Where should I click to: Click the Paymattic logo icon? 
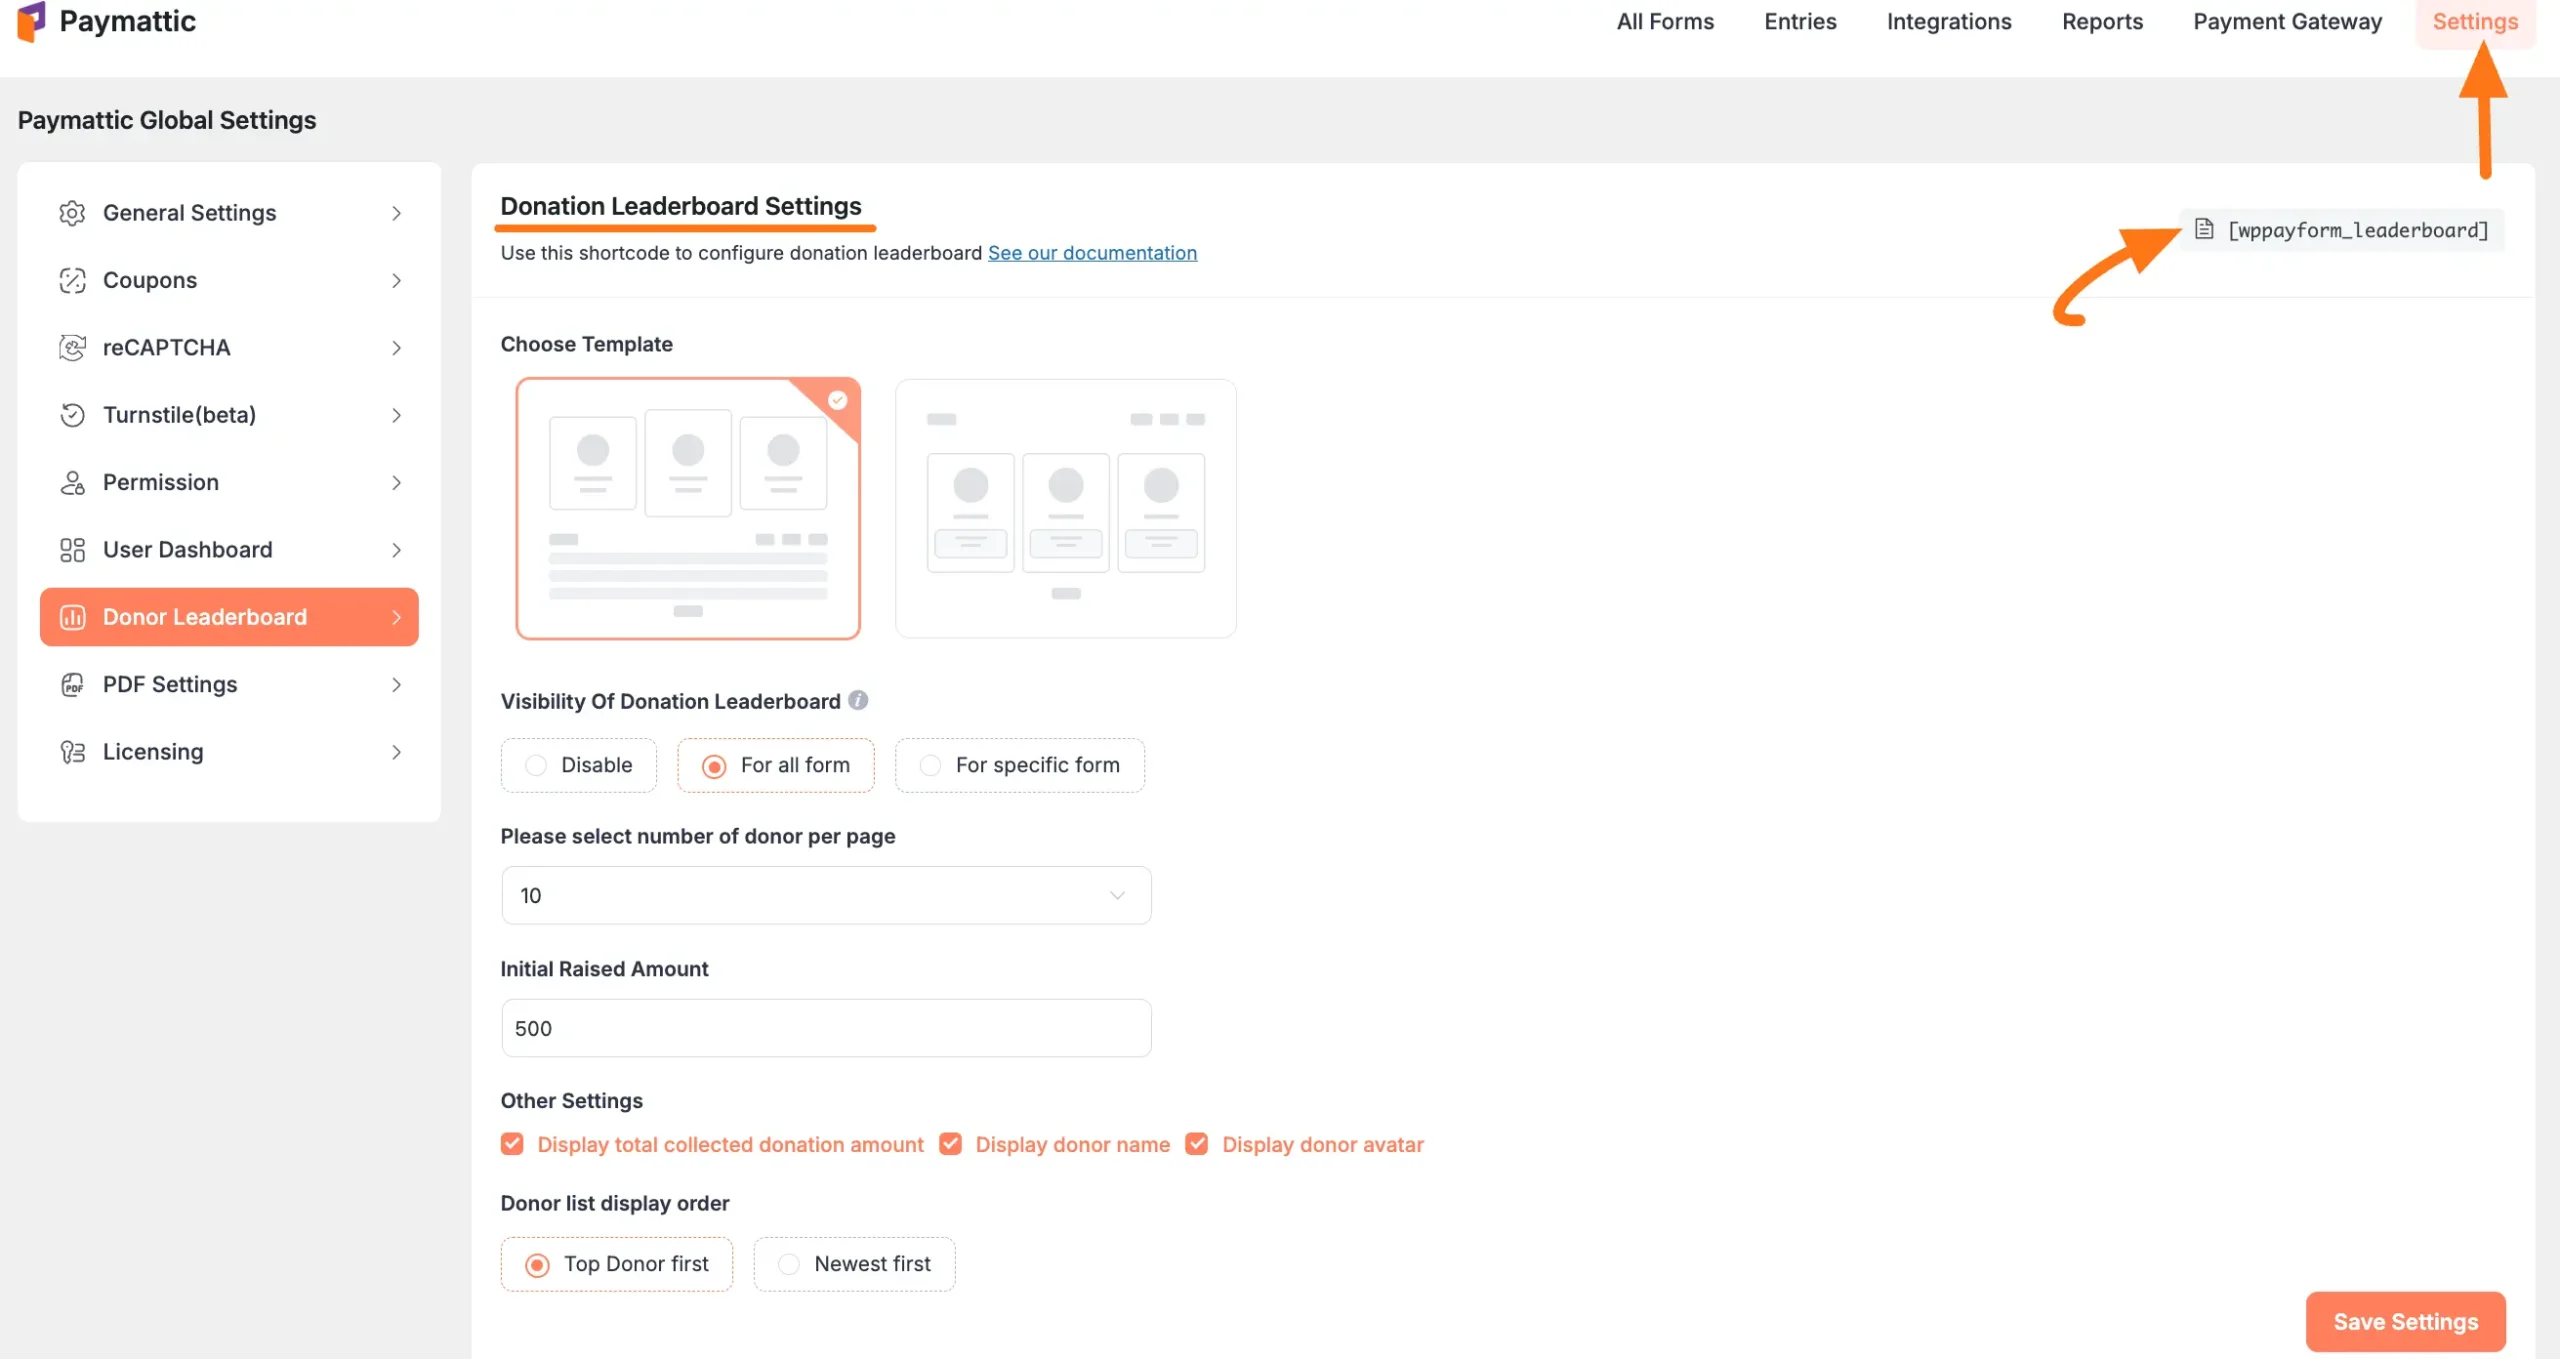click(x=31, y=21)
